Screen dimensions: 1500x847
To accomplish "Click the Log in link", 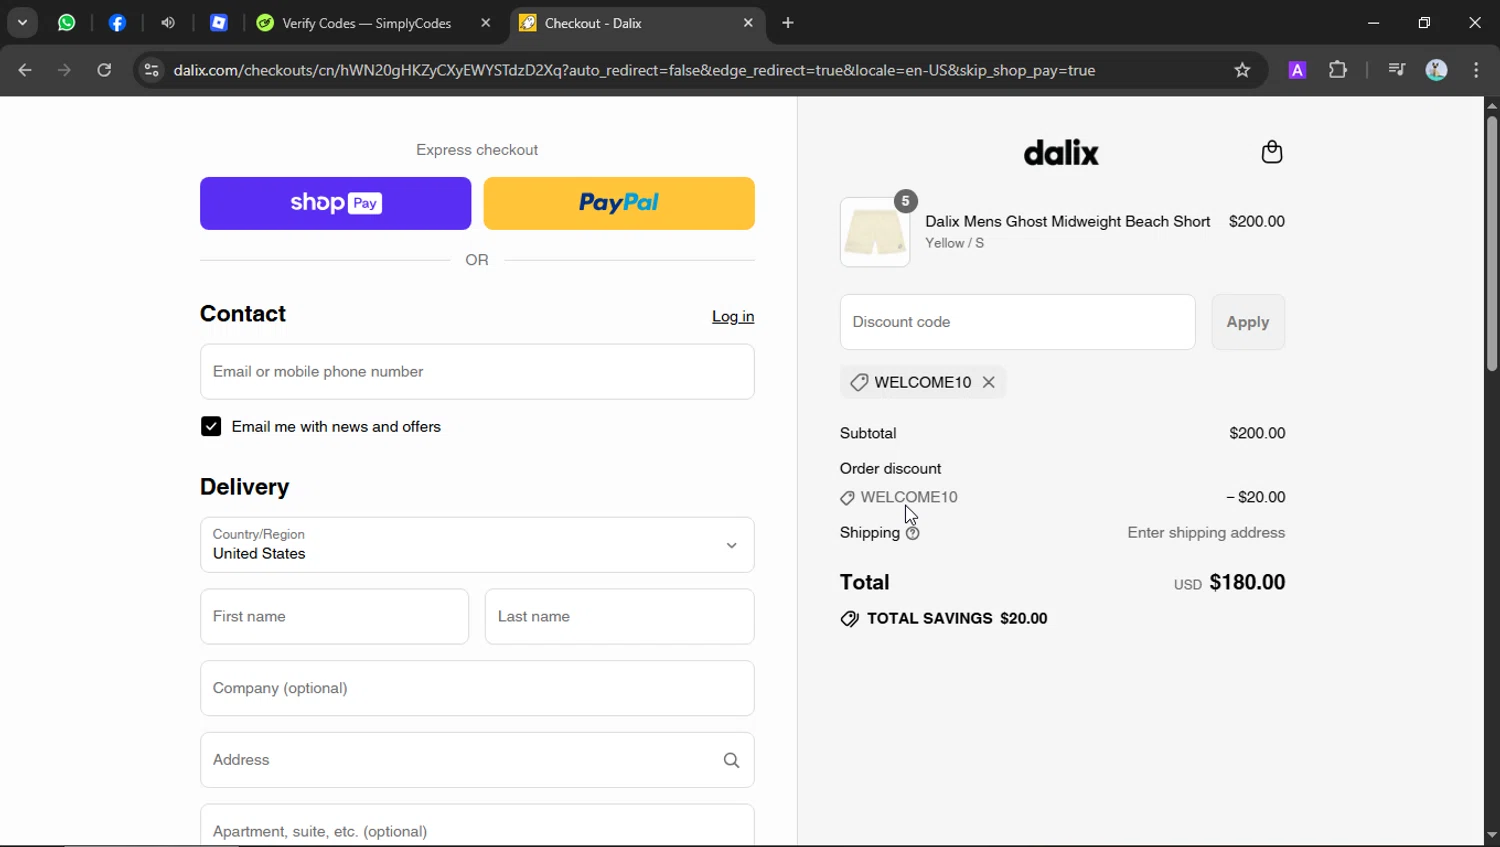I will point(733,316).
